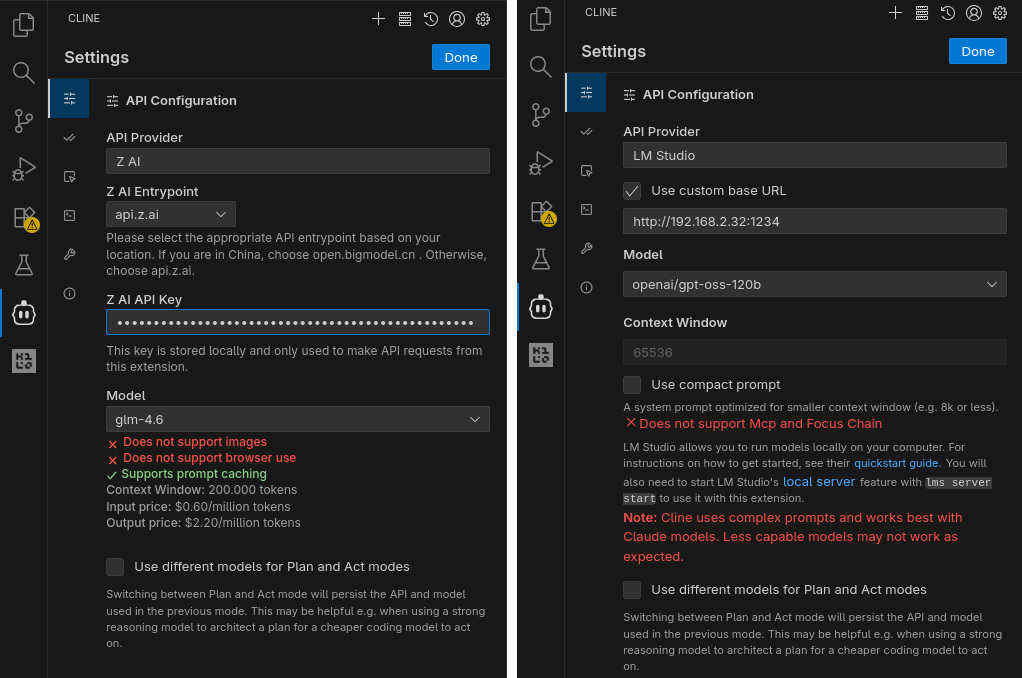The image size is (1022, 678).
Task: Open the account icon in the Z AI window header
Action: click(457, 18)
